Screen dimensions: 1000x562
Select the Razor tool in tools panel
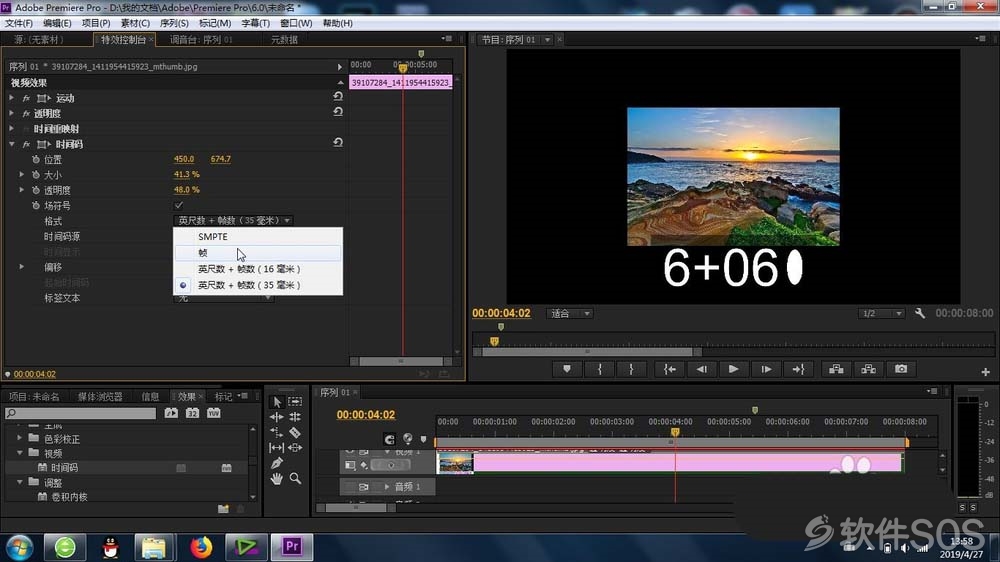click(295, 433)
